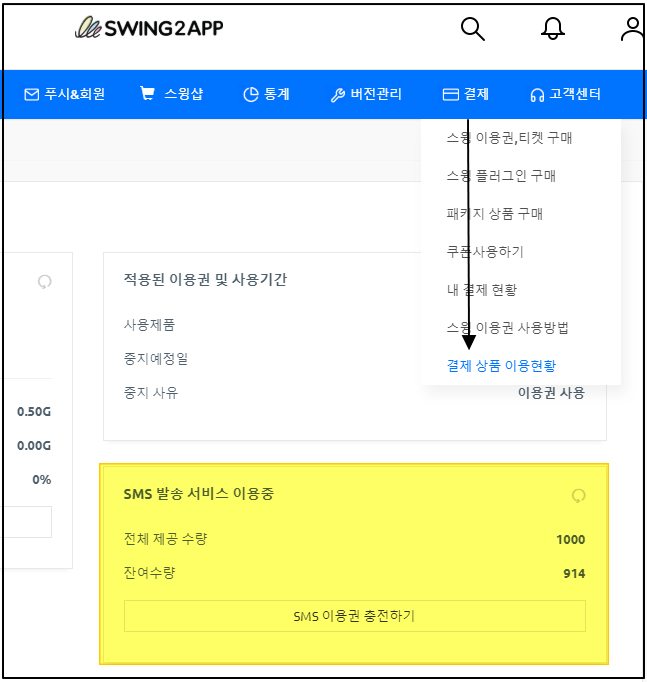Refresh the SMS 발송 서비스 card
The image size is (647, 682).
tap(577, 495)
